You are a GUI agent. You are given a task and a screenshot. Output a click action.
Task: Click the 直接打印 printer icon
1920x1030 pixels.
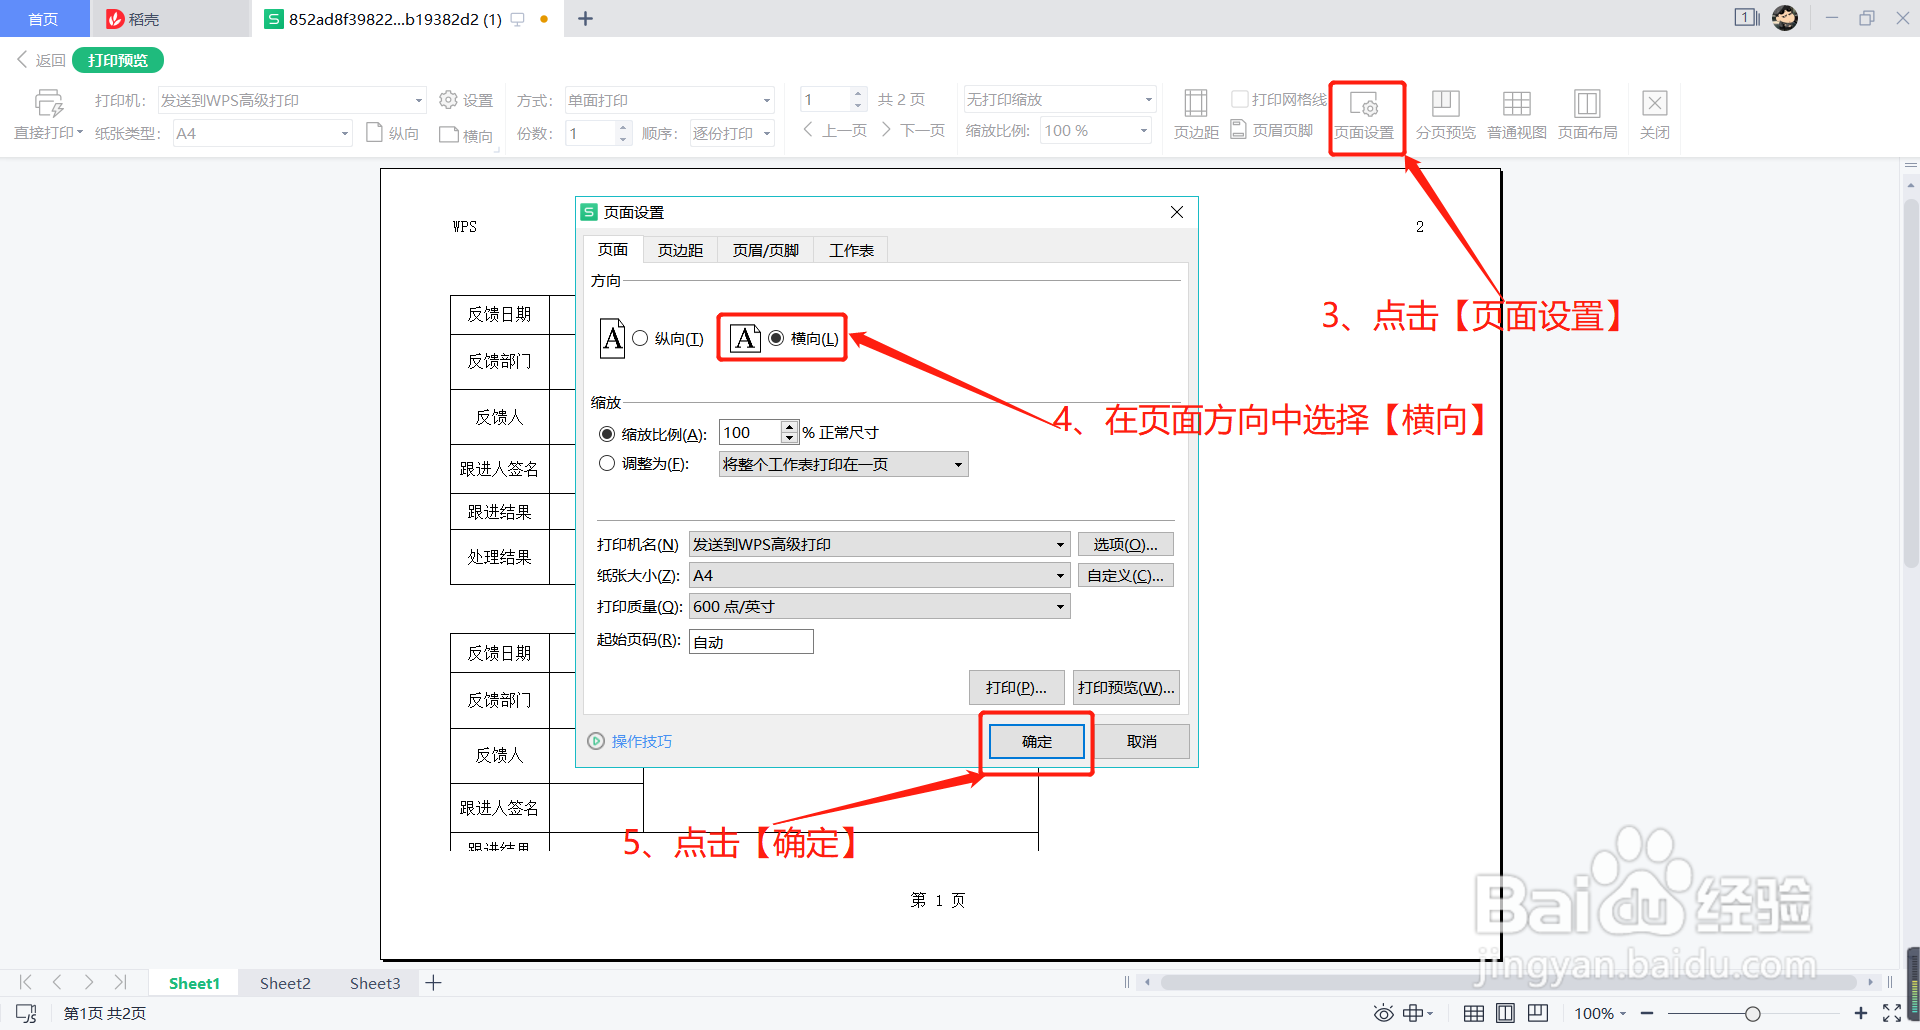[x=48, y=103]
